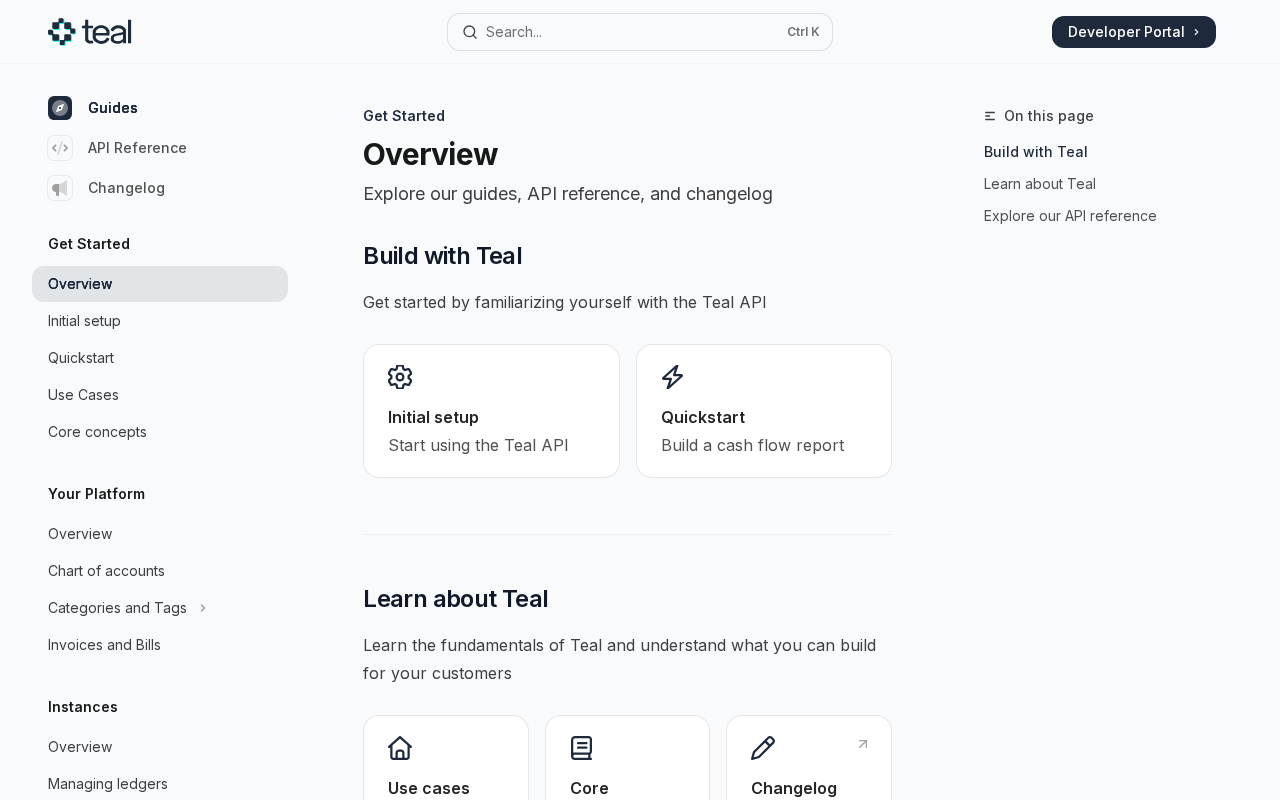
Task: Click the Guides compass icon
Action: 60,108
